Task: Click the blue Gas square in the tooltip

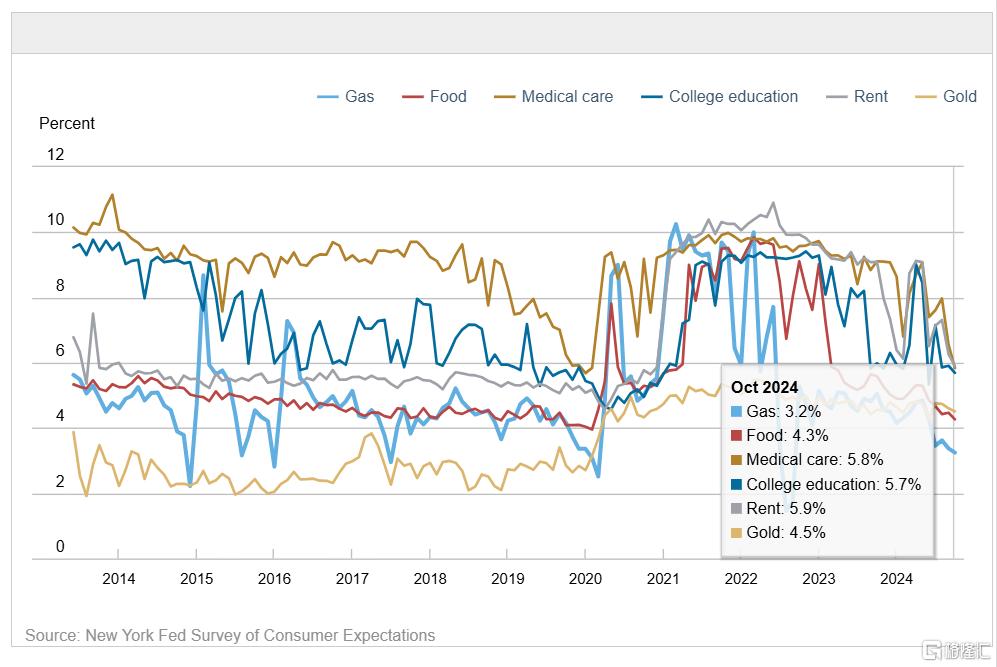Action: 737,411
